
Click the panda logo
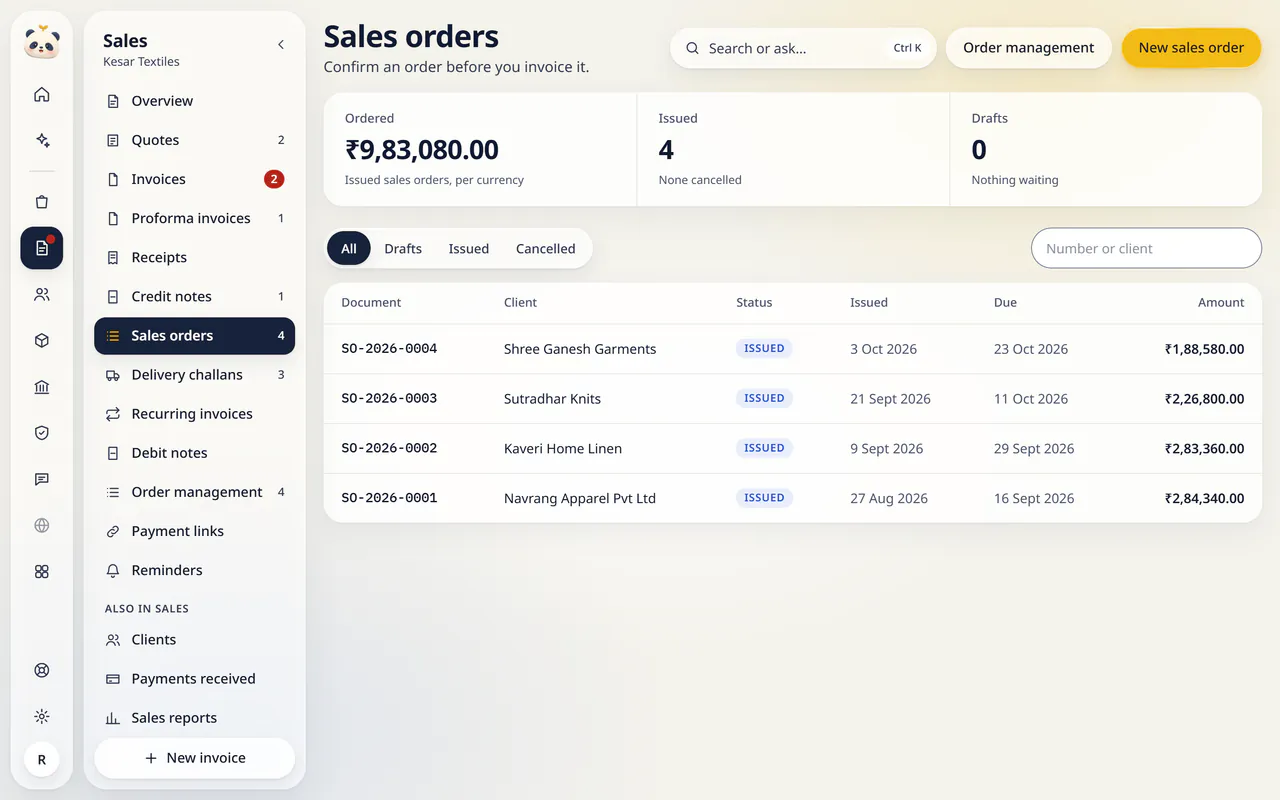click(x=41, y=42)
